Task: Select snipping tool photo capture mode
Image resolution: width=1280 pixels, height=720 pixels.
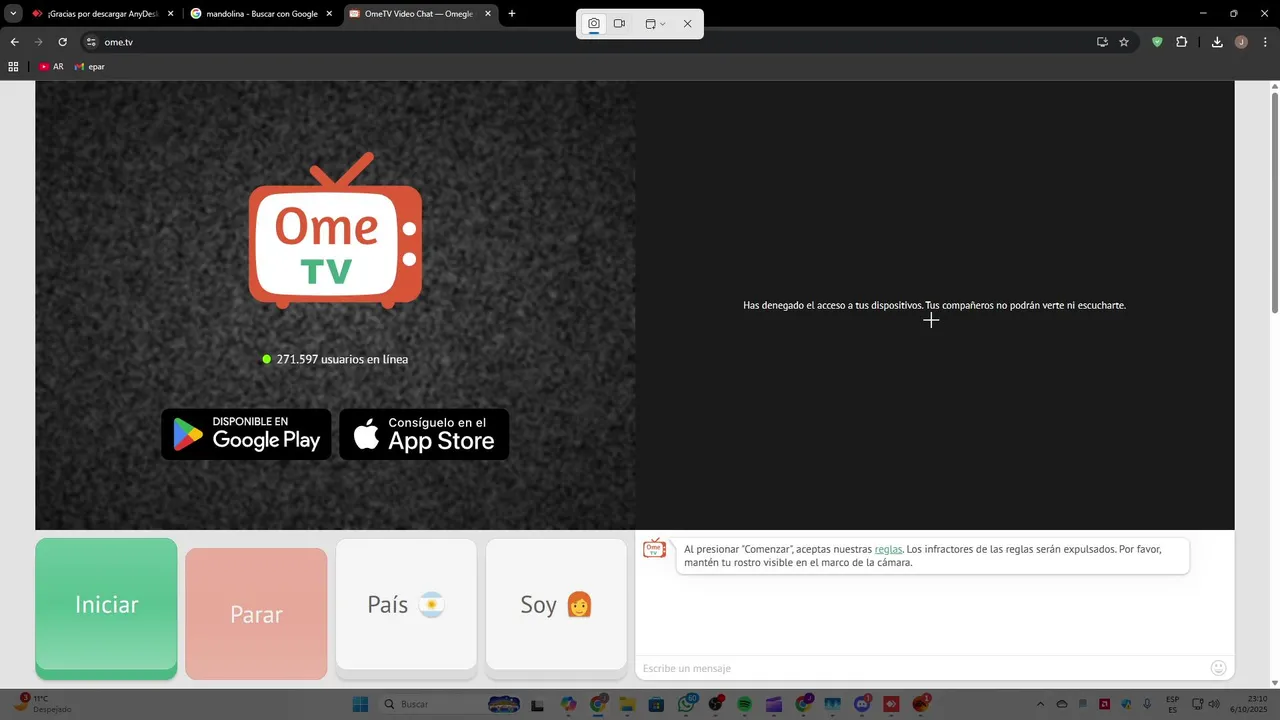Action: 594,23
